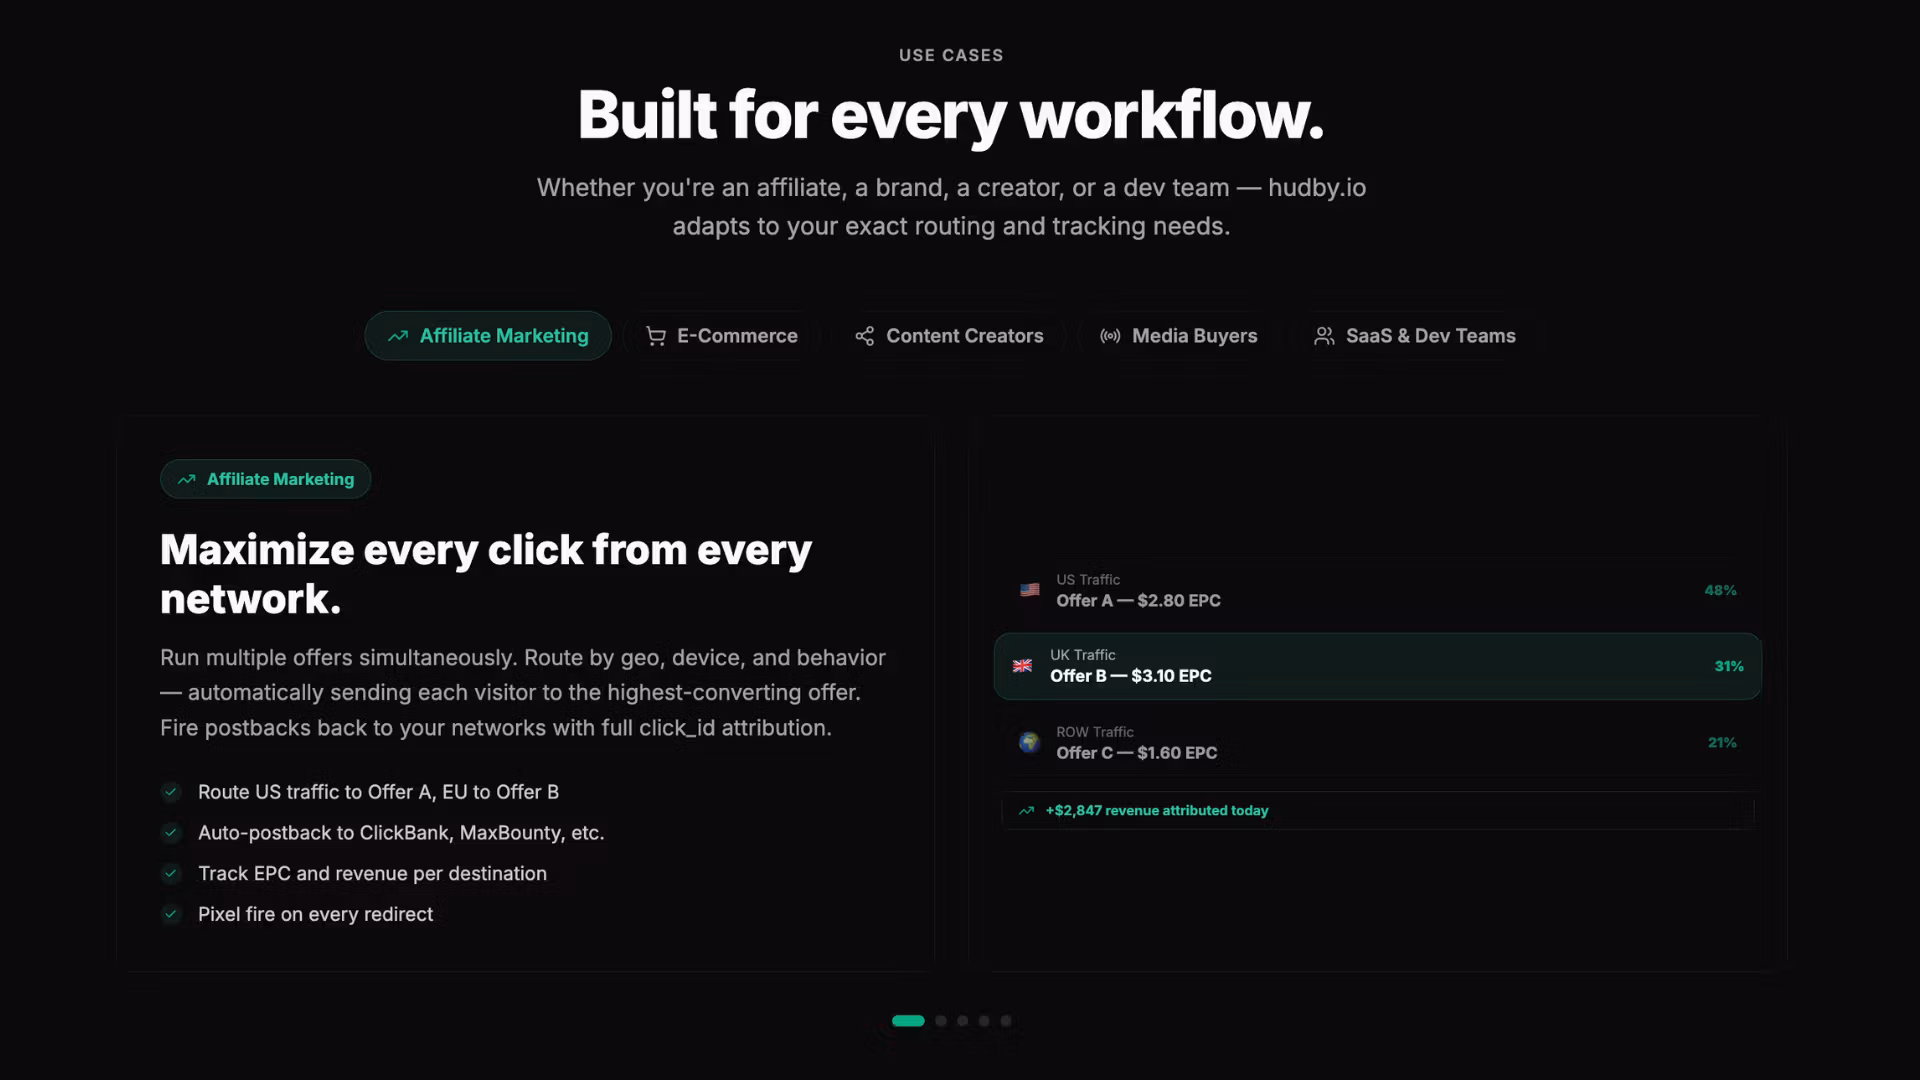This screenshot has height=1080, width=1920.
Task: Select the Affiliate Marketing tab
Action: [x=488, y=336]
